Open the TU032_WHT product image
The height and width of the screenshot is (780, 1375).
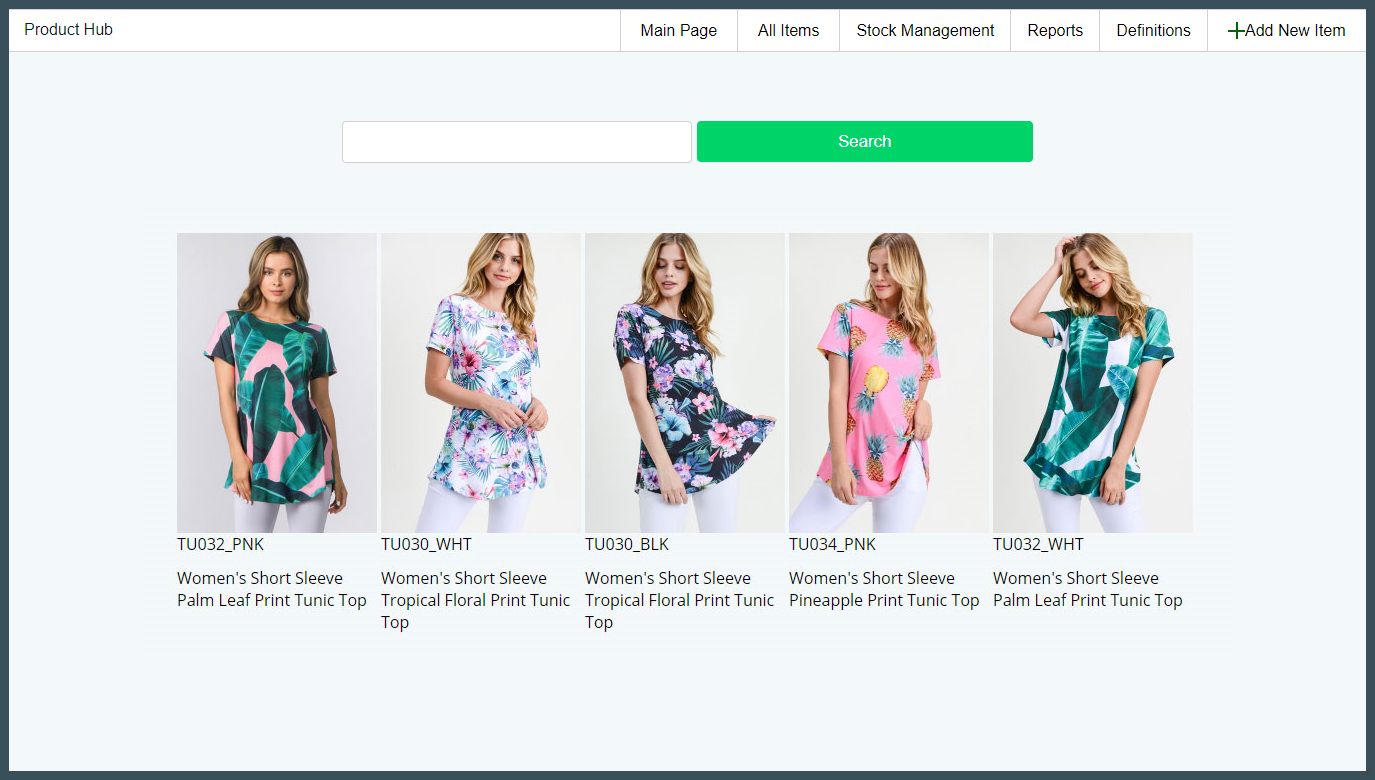(1093, 383)
